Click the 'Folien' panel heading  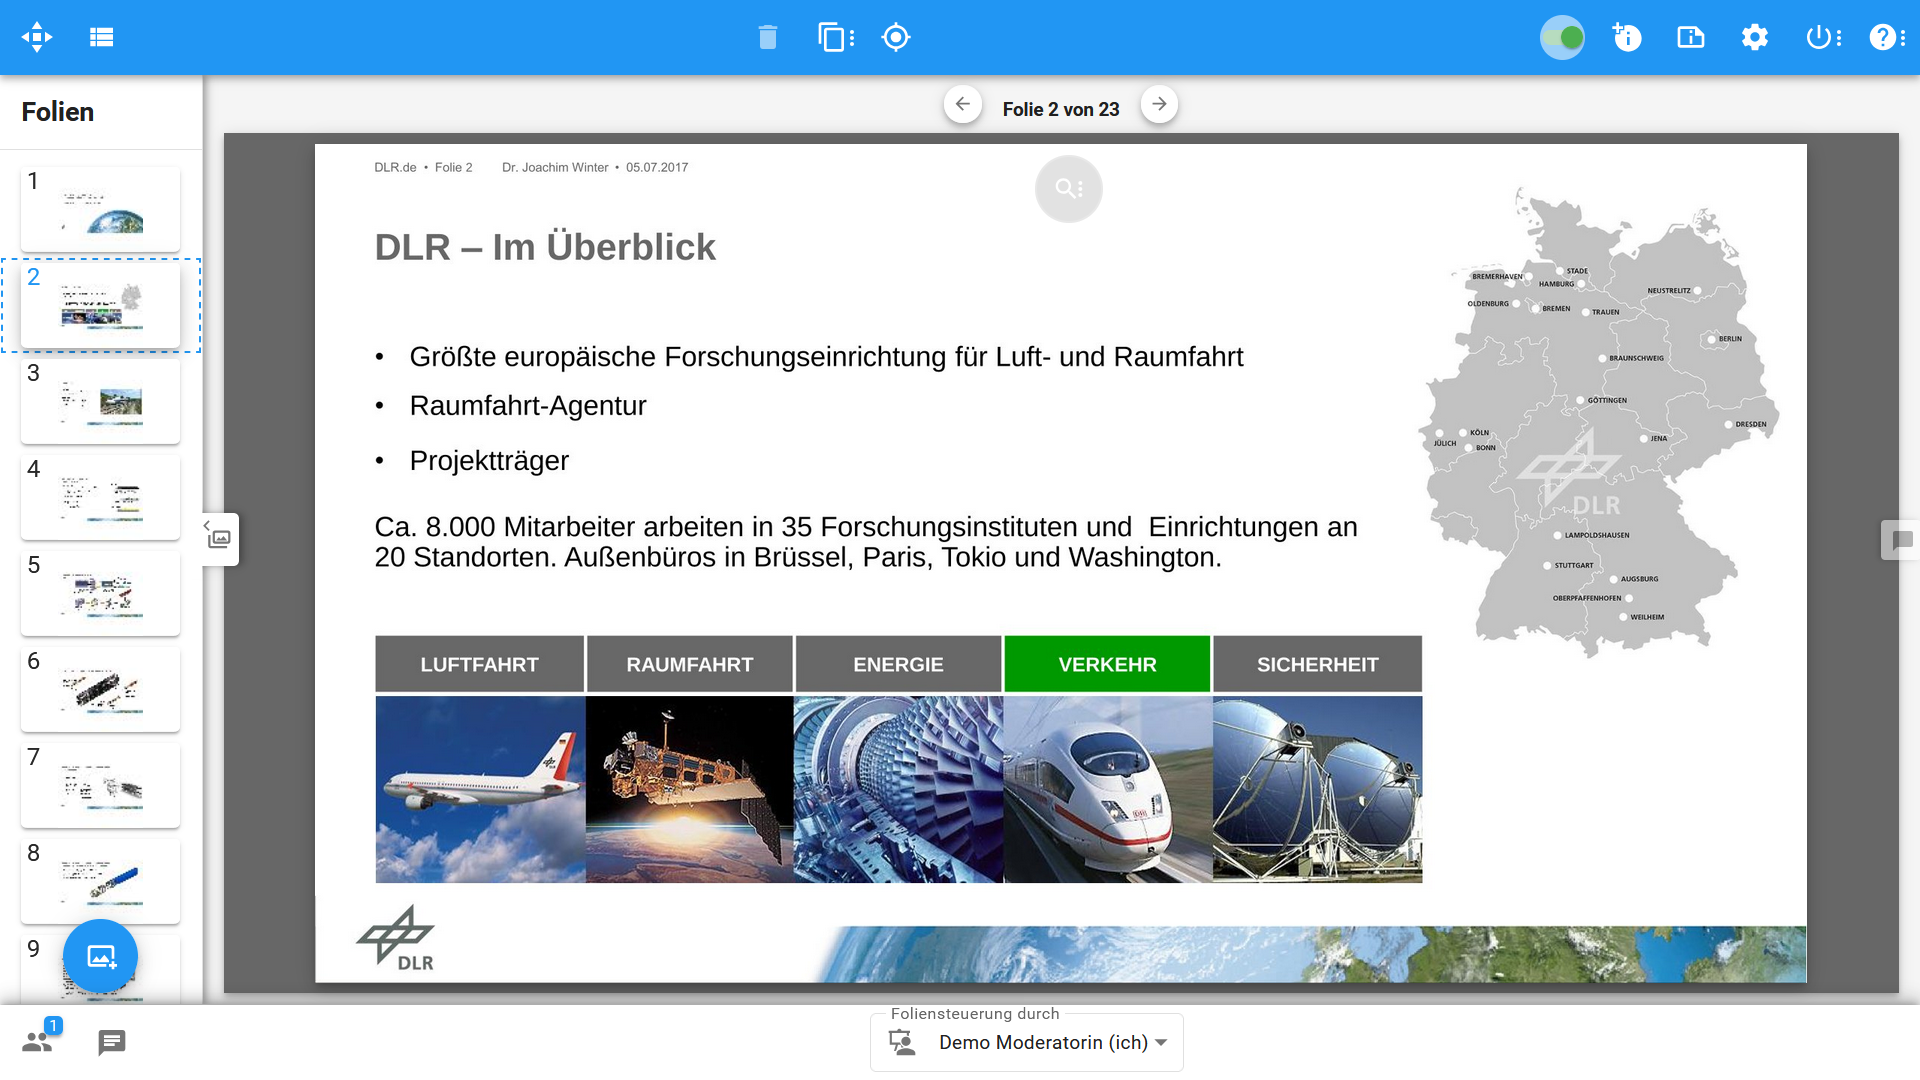58,112
